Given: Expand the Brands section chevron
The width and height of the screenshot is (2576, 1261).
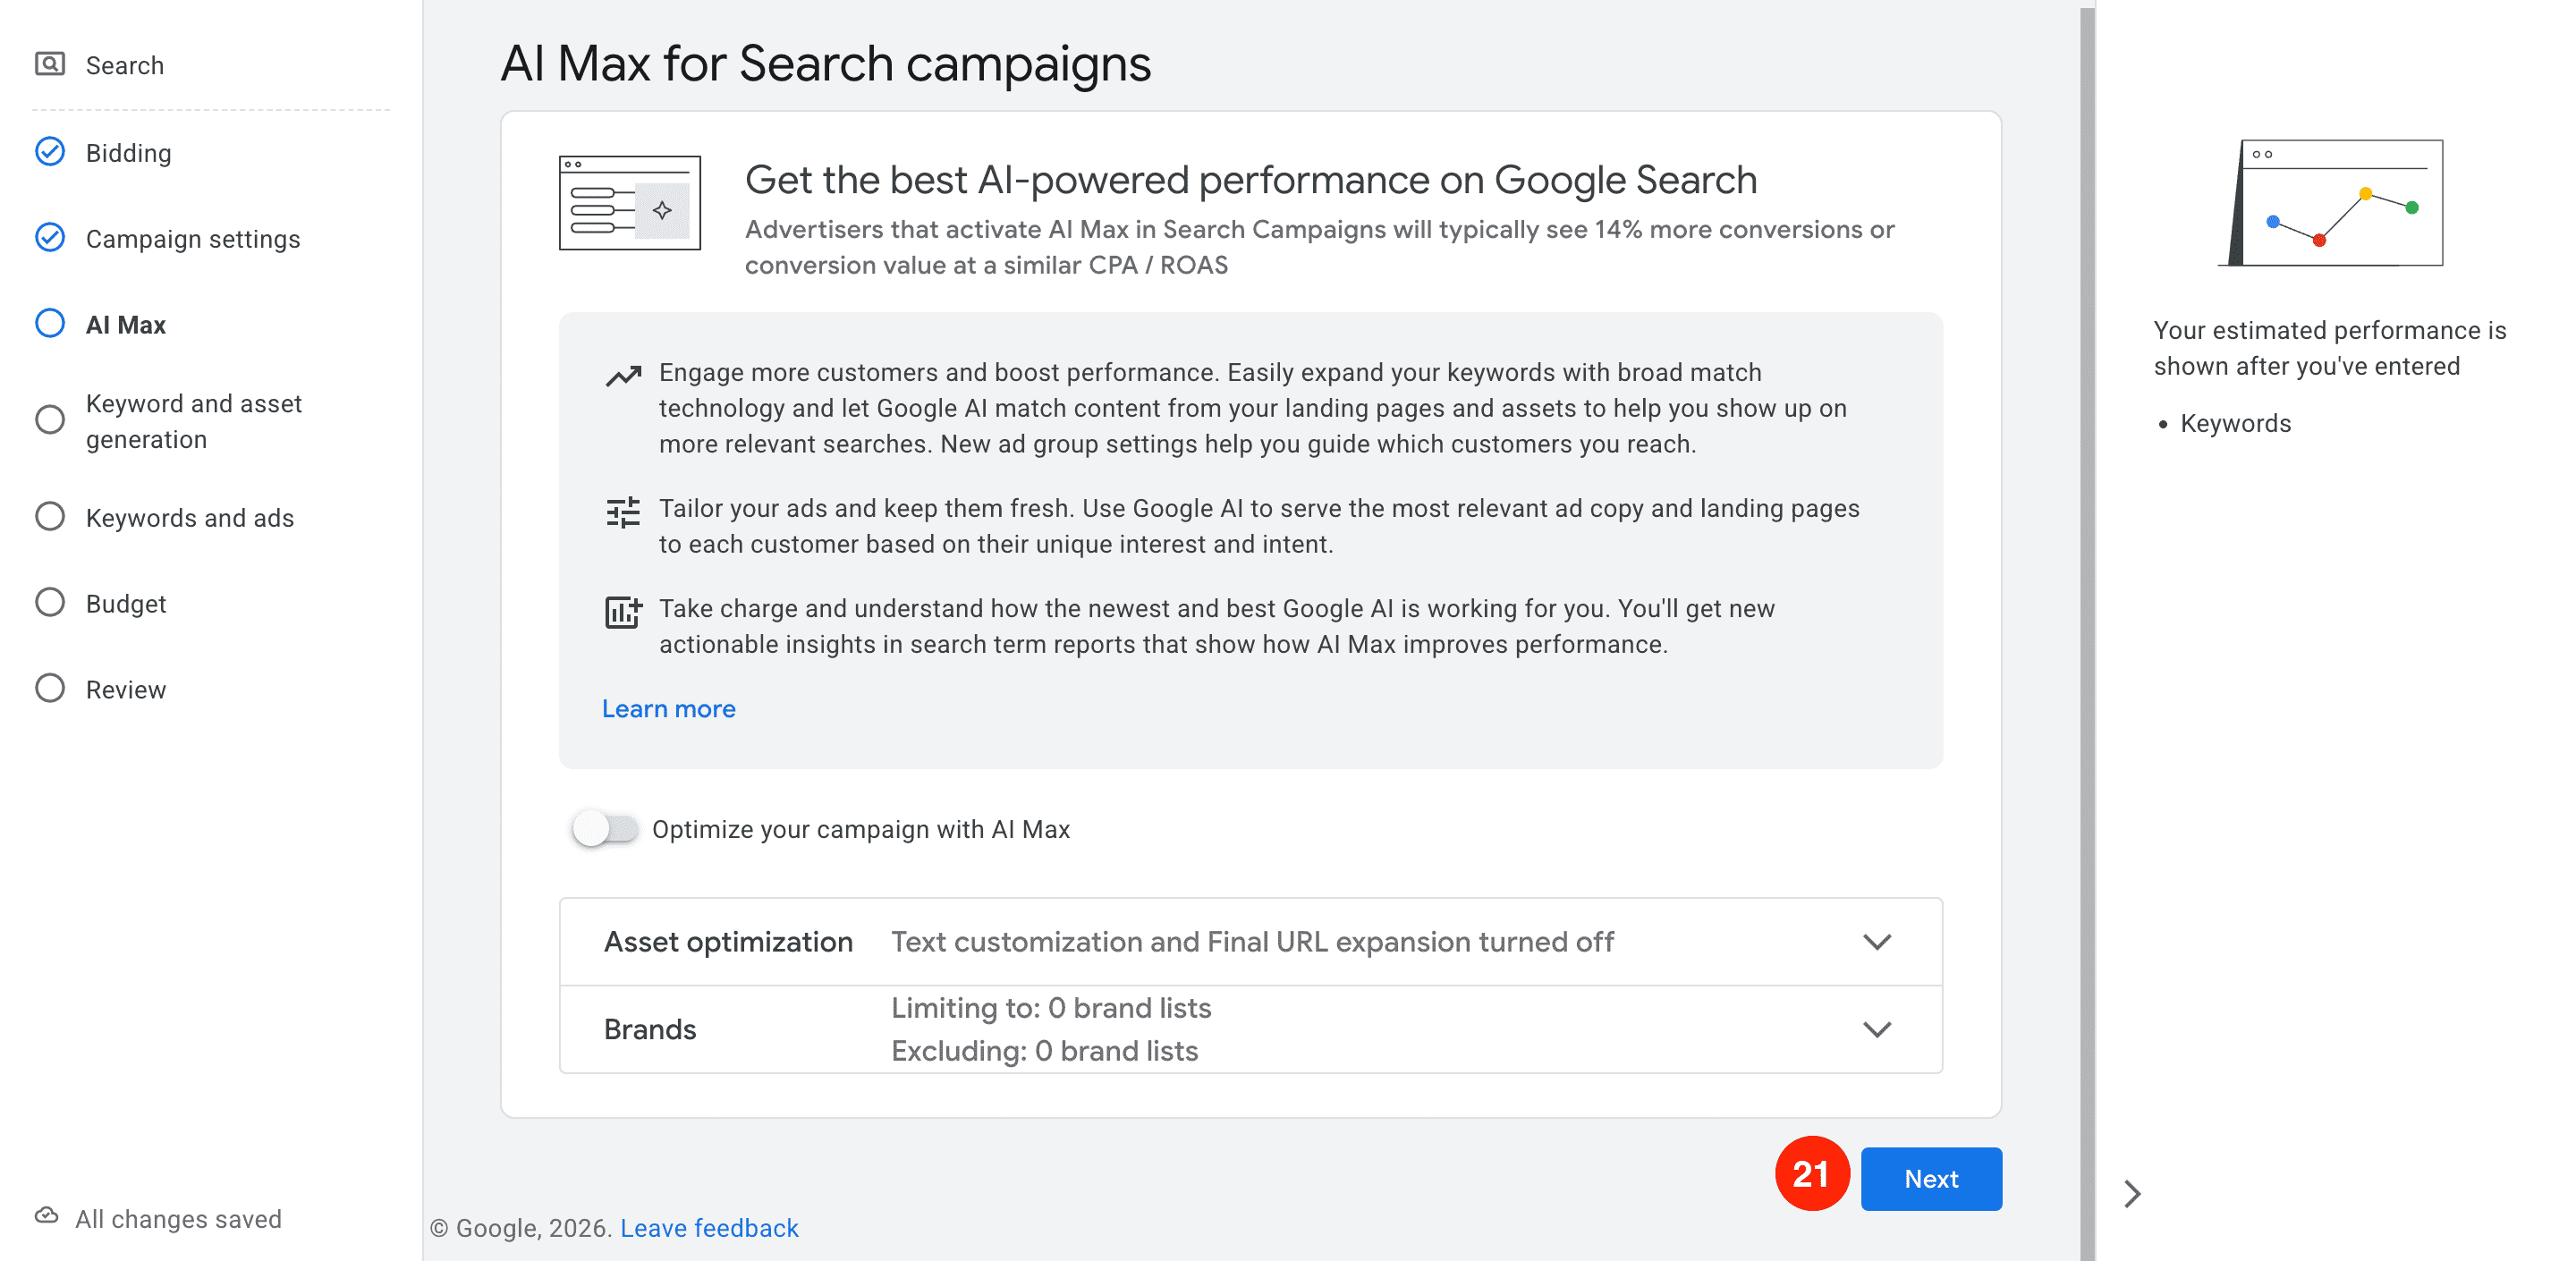Looking at the screenshot, I should pos(1877,1030).
